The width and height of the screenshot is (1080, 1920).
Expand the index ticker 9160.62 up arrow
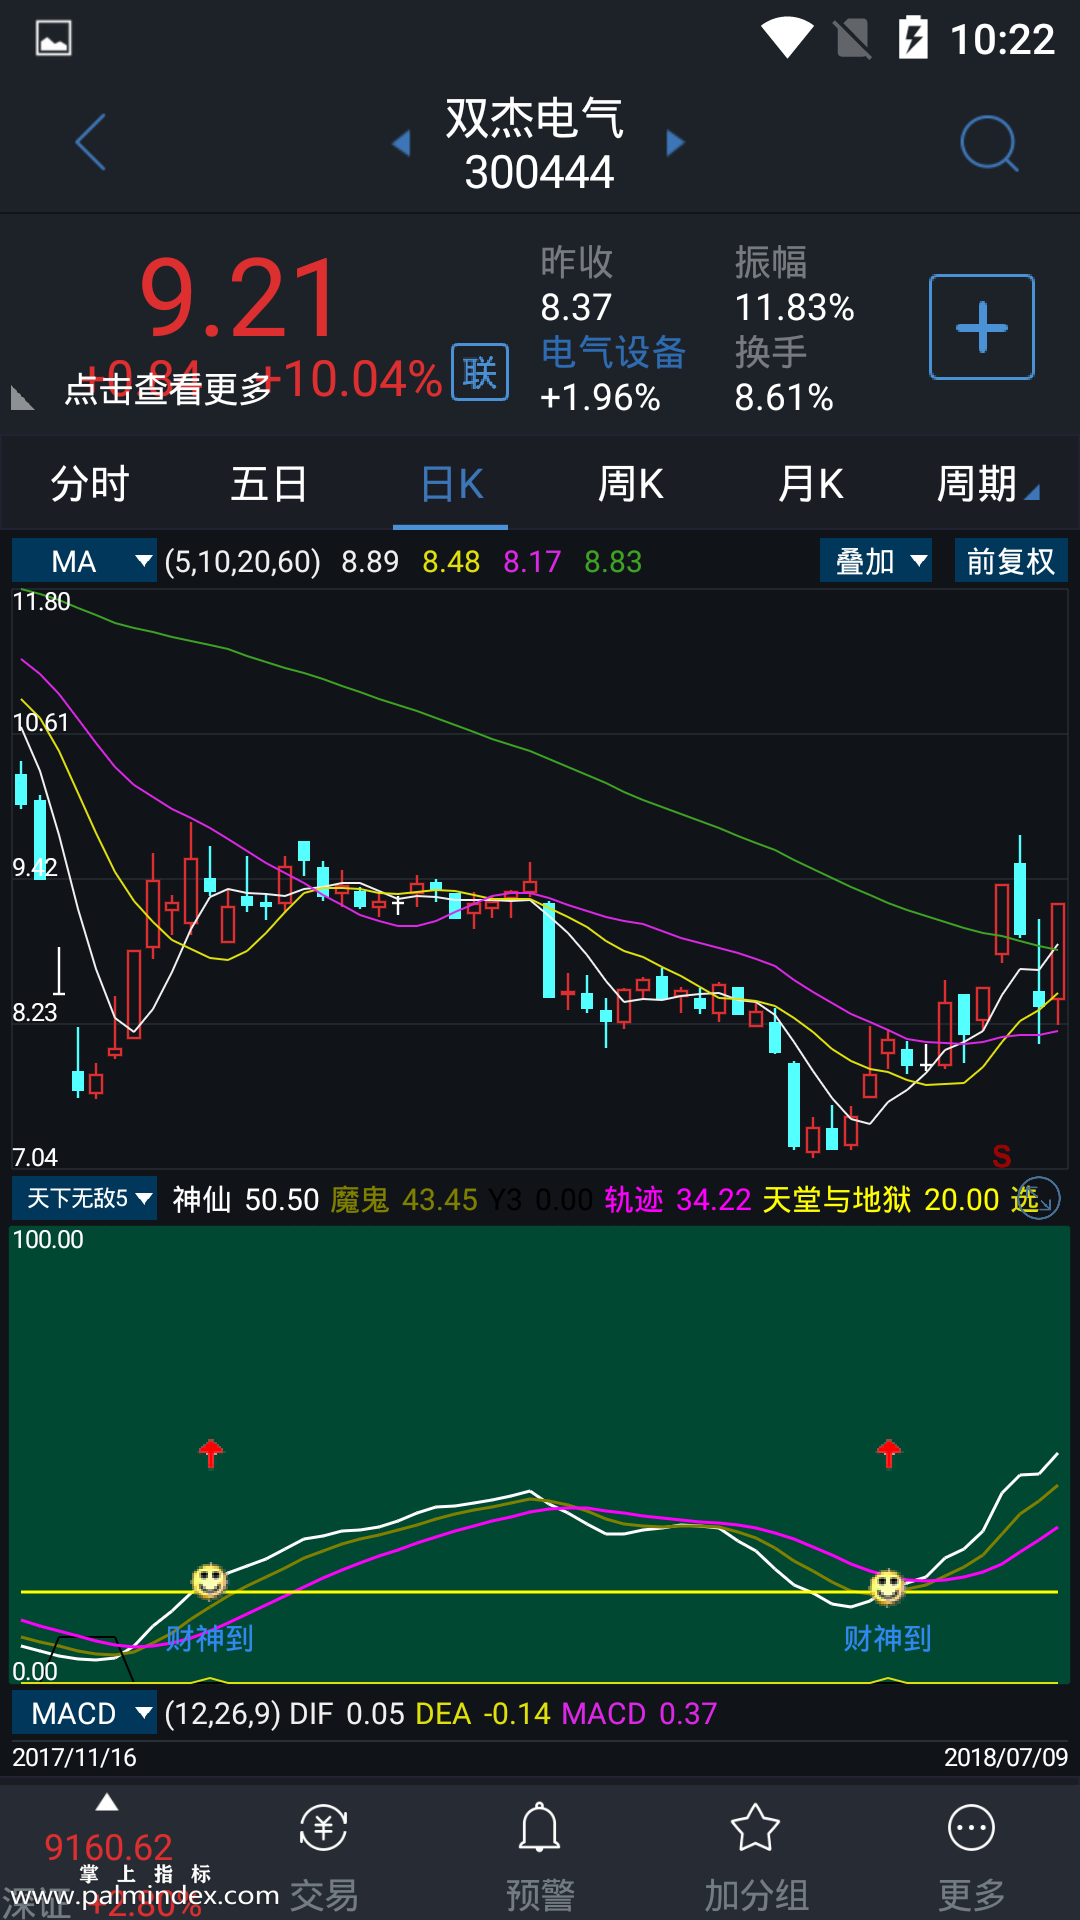tap(107, 1803)
